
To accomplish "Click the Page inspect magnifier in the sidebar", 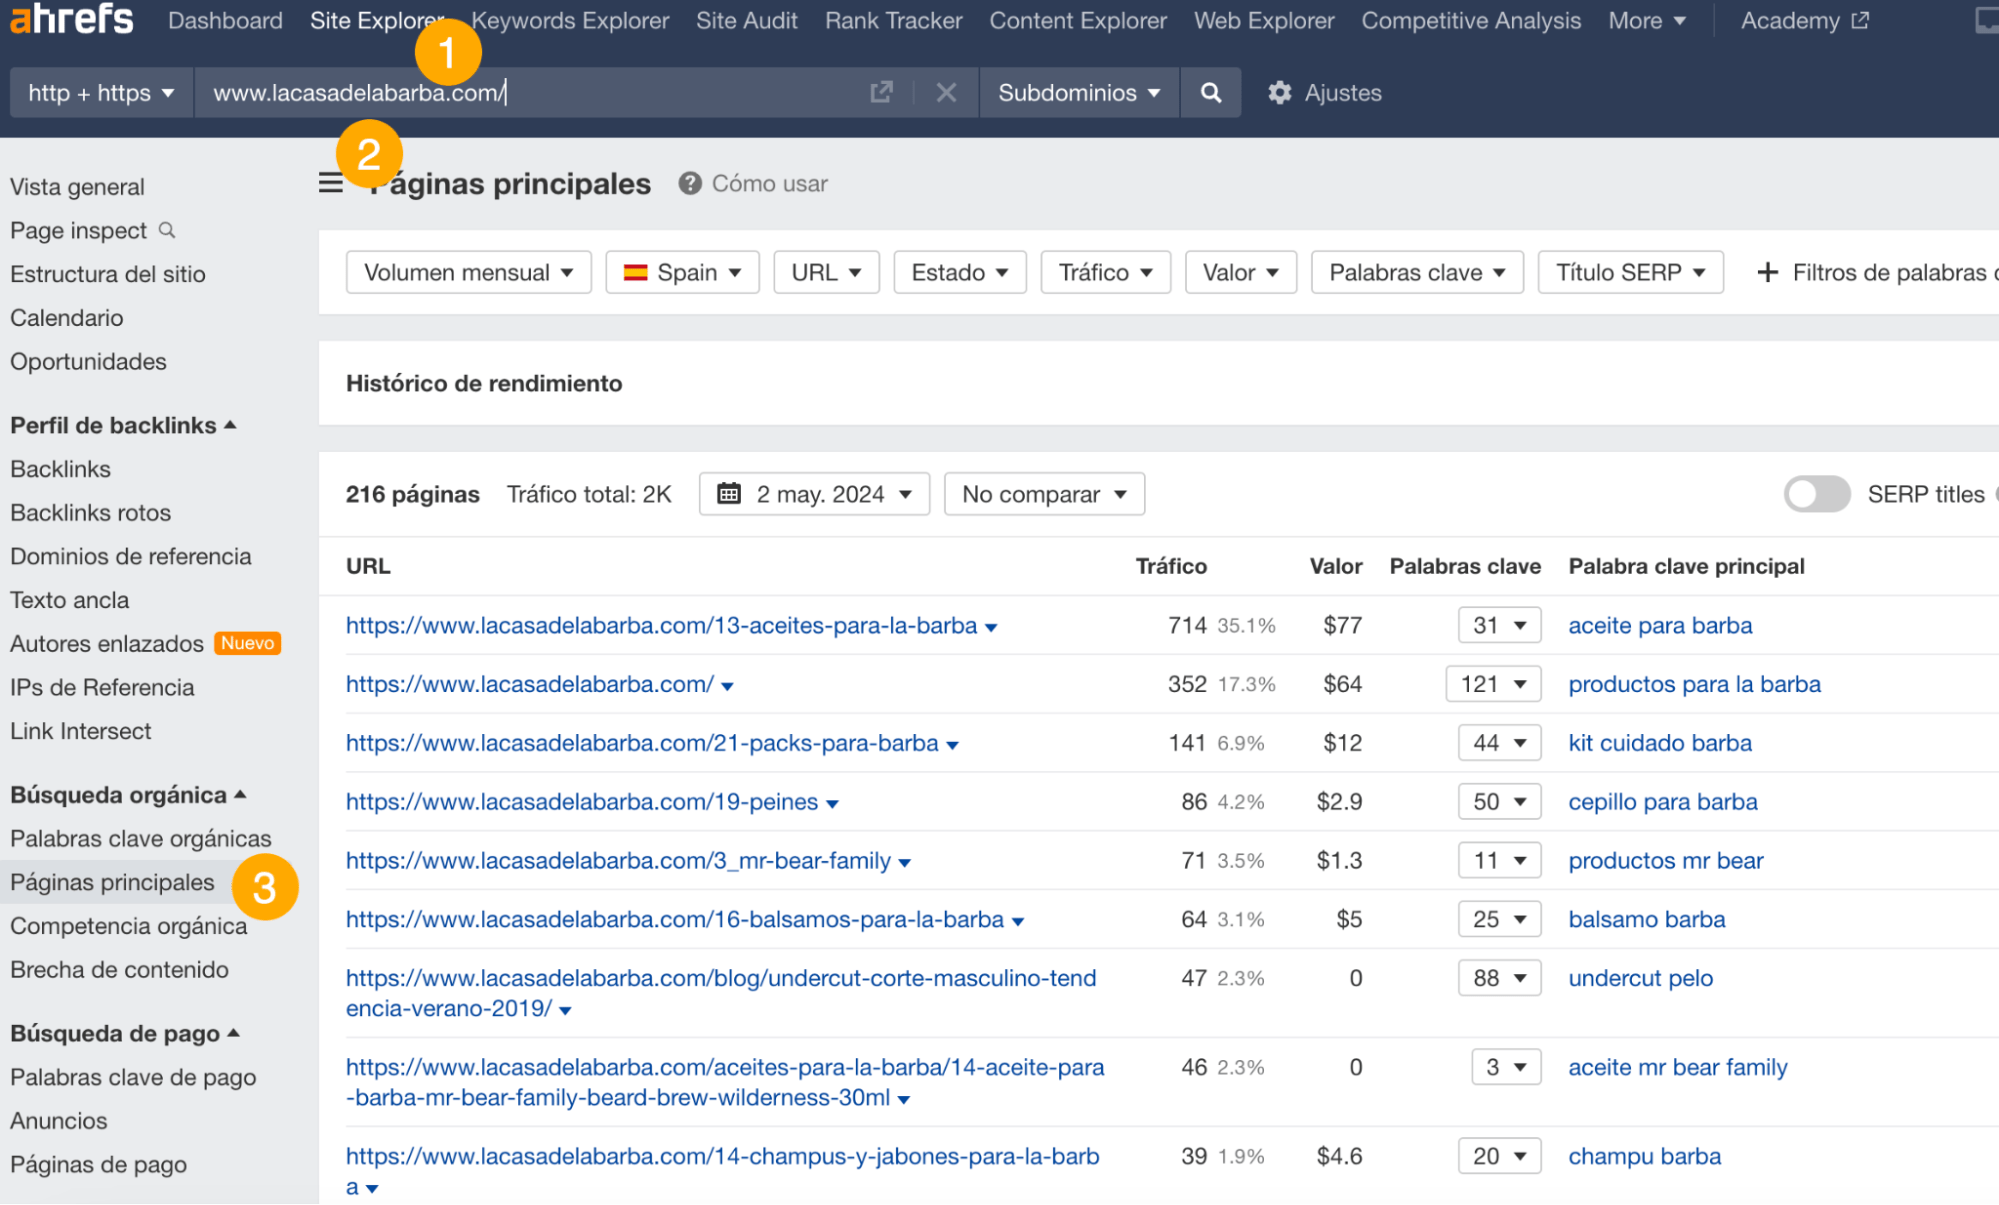I will [167, 230].
